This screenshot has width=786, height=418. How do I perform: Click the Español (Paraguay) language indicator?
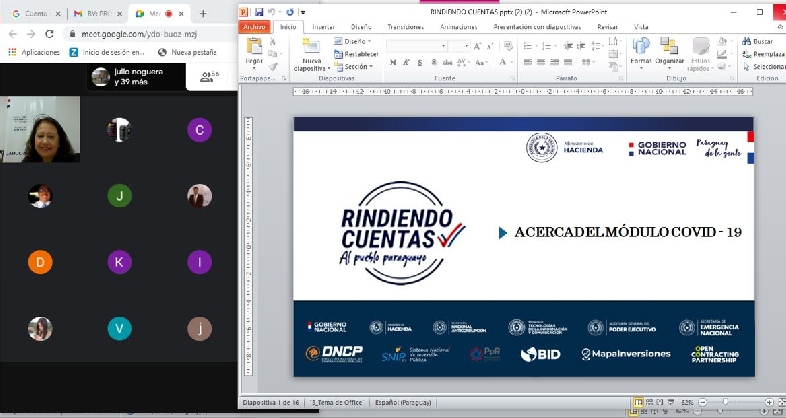pos(404,402)
